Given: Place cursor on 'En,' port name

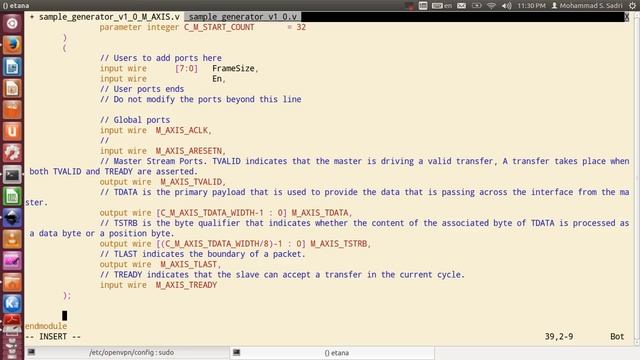Looking at the screenshot, I should [219, 79].
